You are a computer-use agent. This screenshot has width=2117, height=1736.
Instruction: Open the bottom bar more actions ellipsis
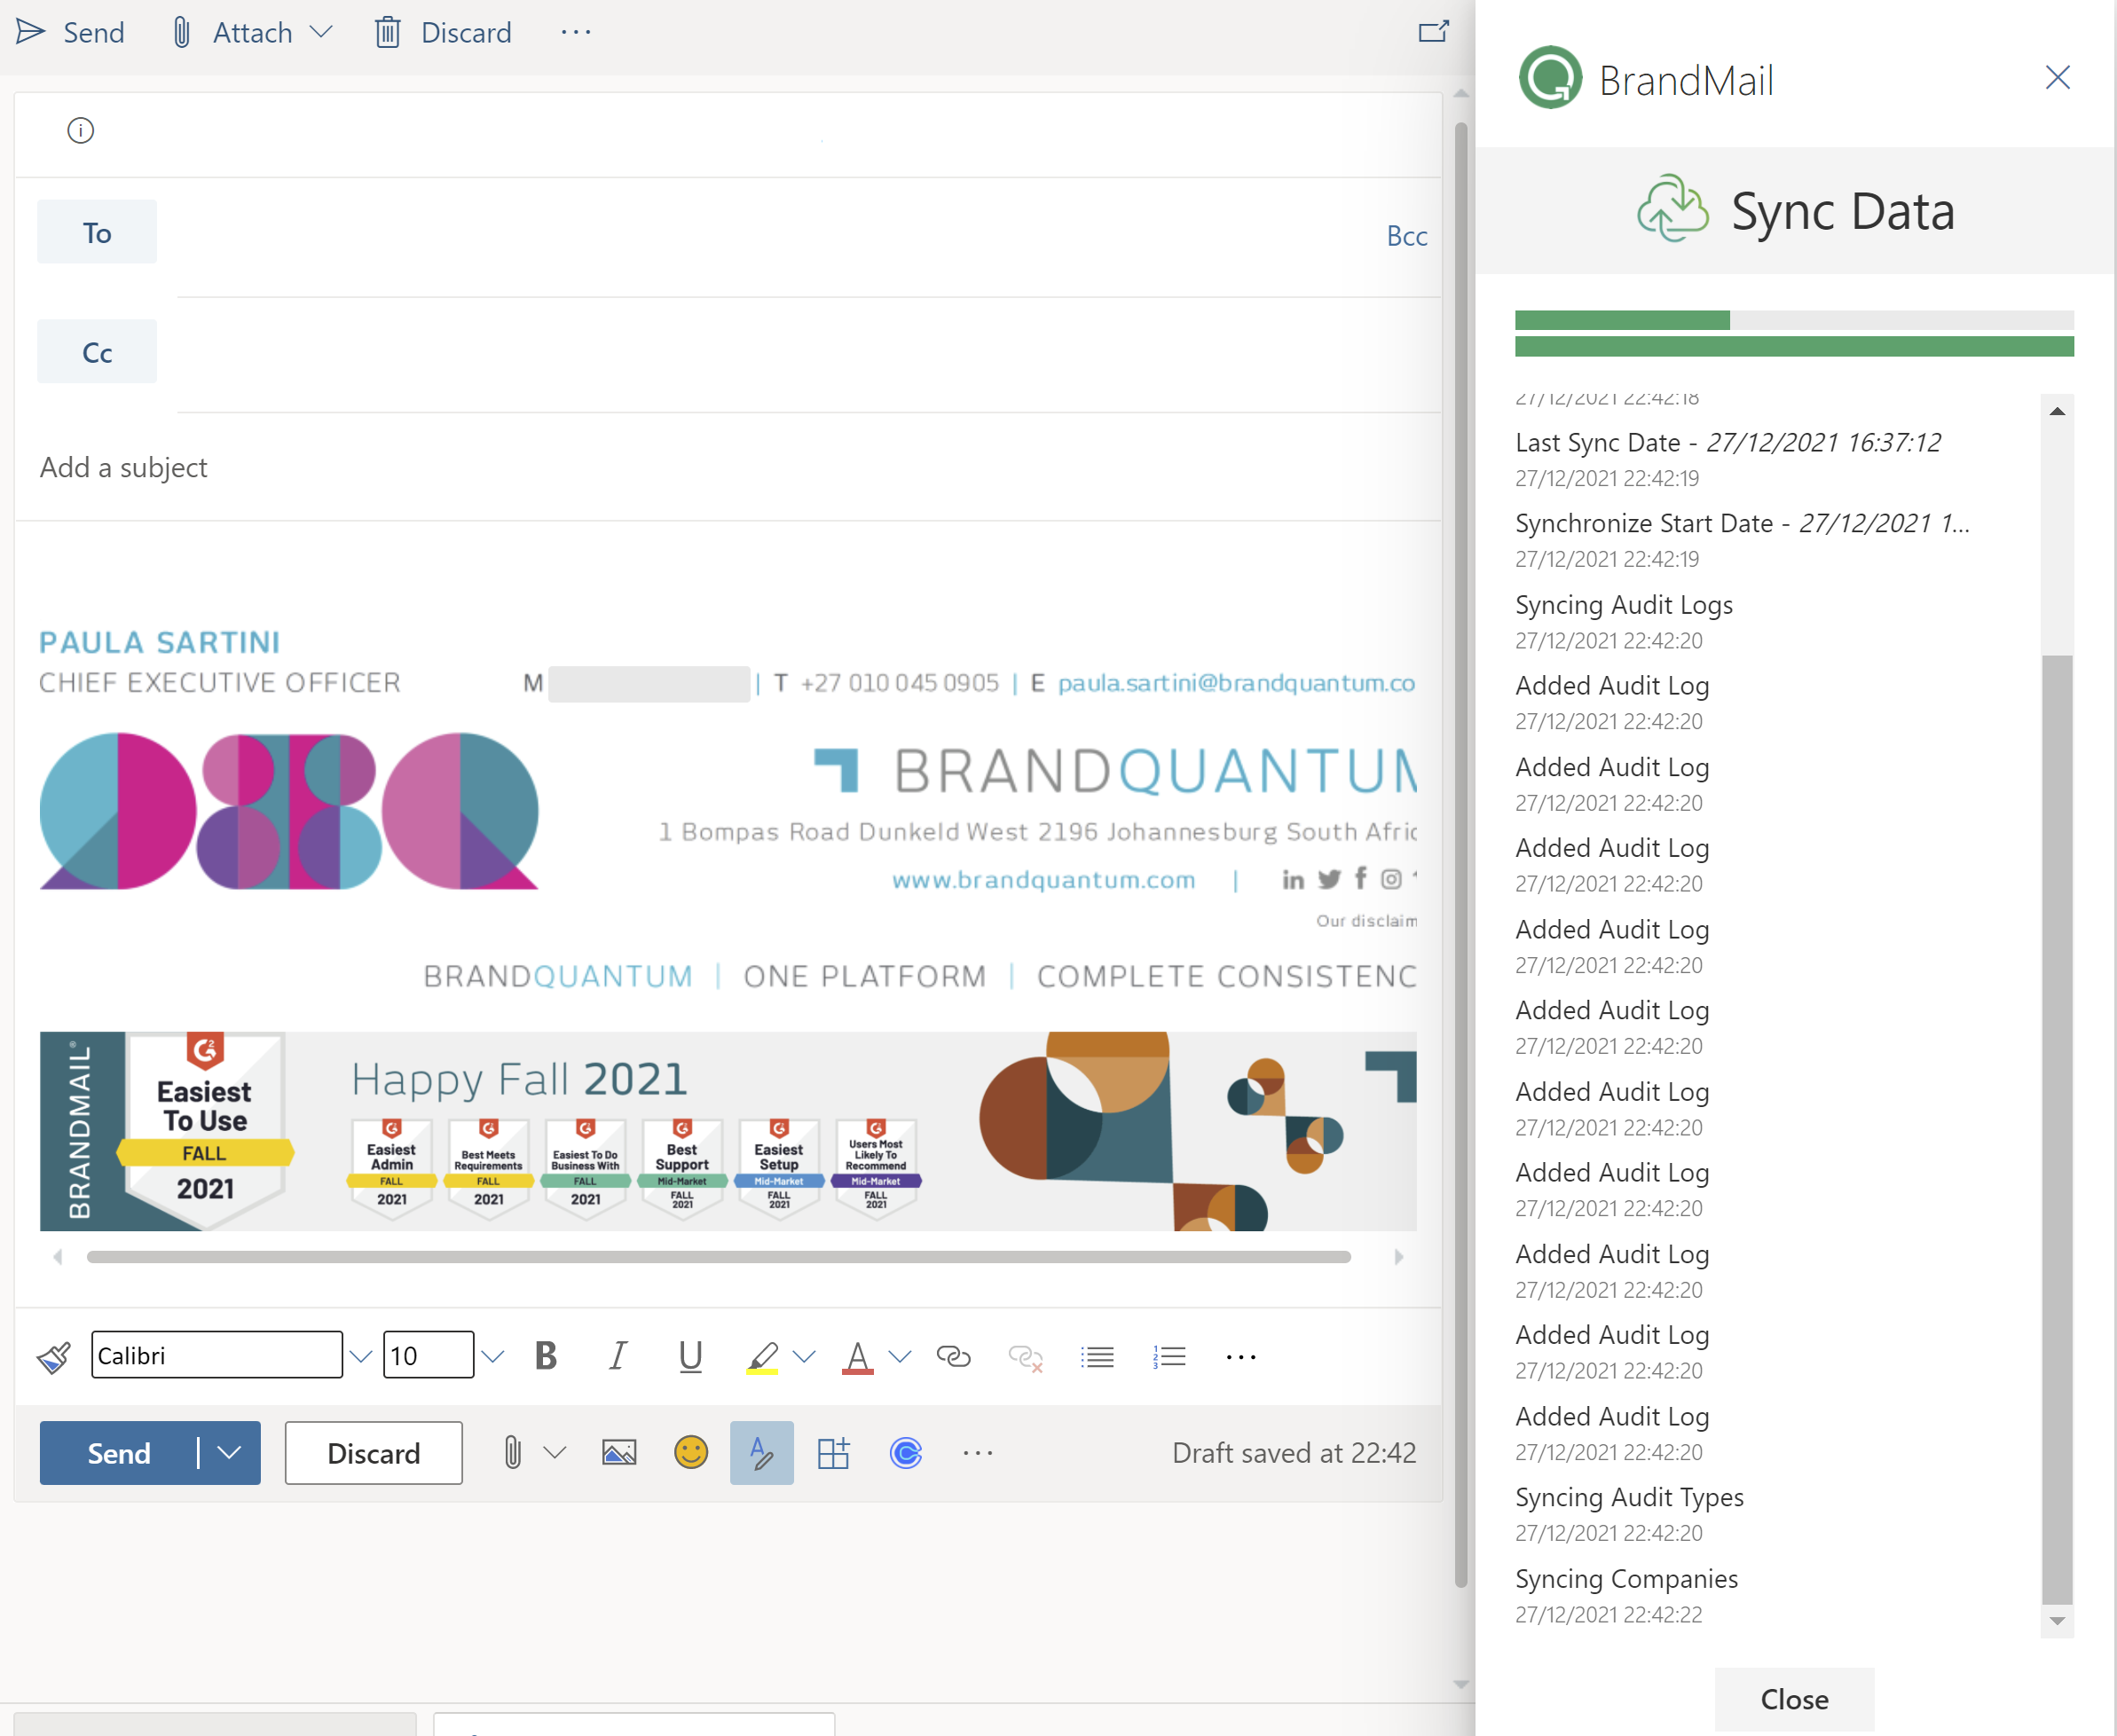click(977, 1453)
